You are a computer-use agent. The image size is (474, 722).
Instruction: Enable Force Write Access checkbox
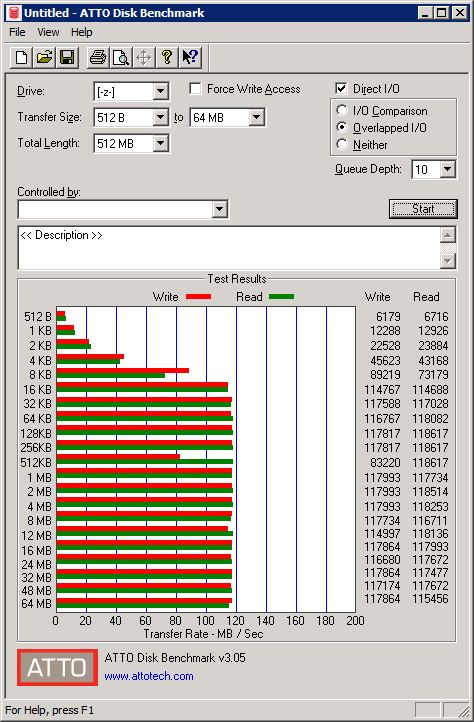(x=195, y=88)
